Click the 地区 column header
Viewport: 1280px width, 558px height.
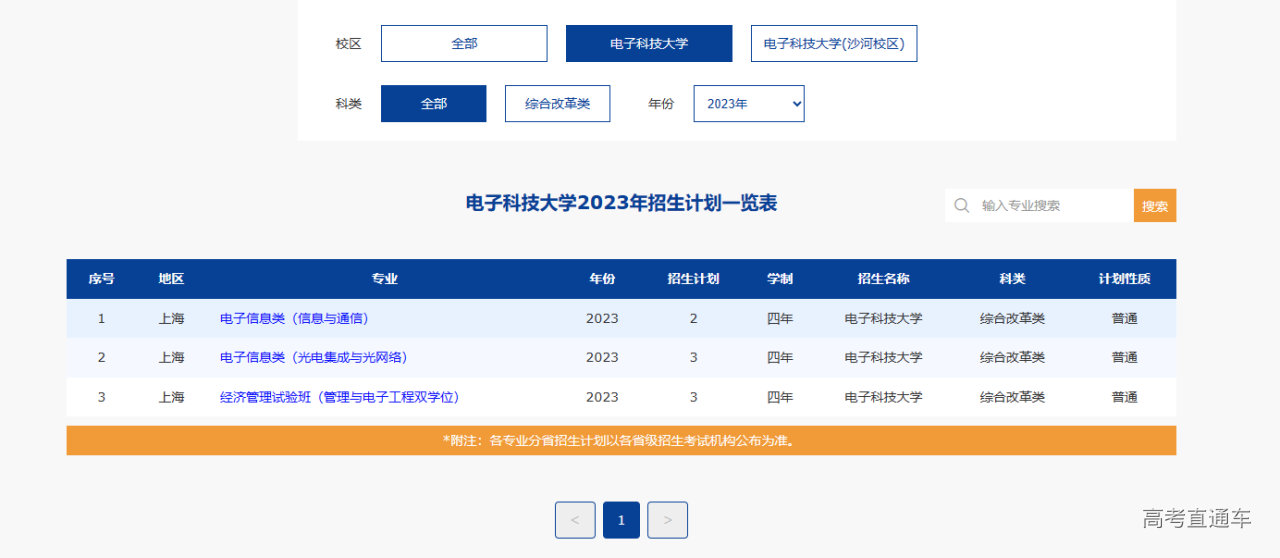(171, 279)
